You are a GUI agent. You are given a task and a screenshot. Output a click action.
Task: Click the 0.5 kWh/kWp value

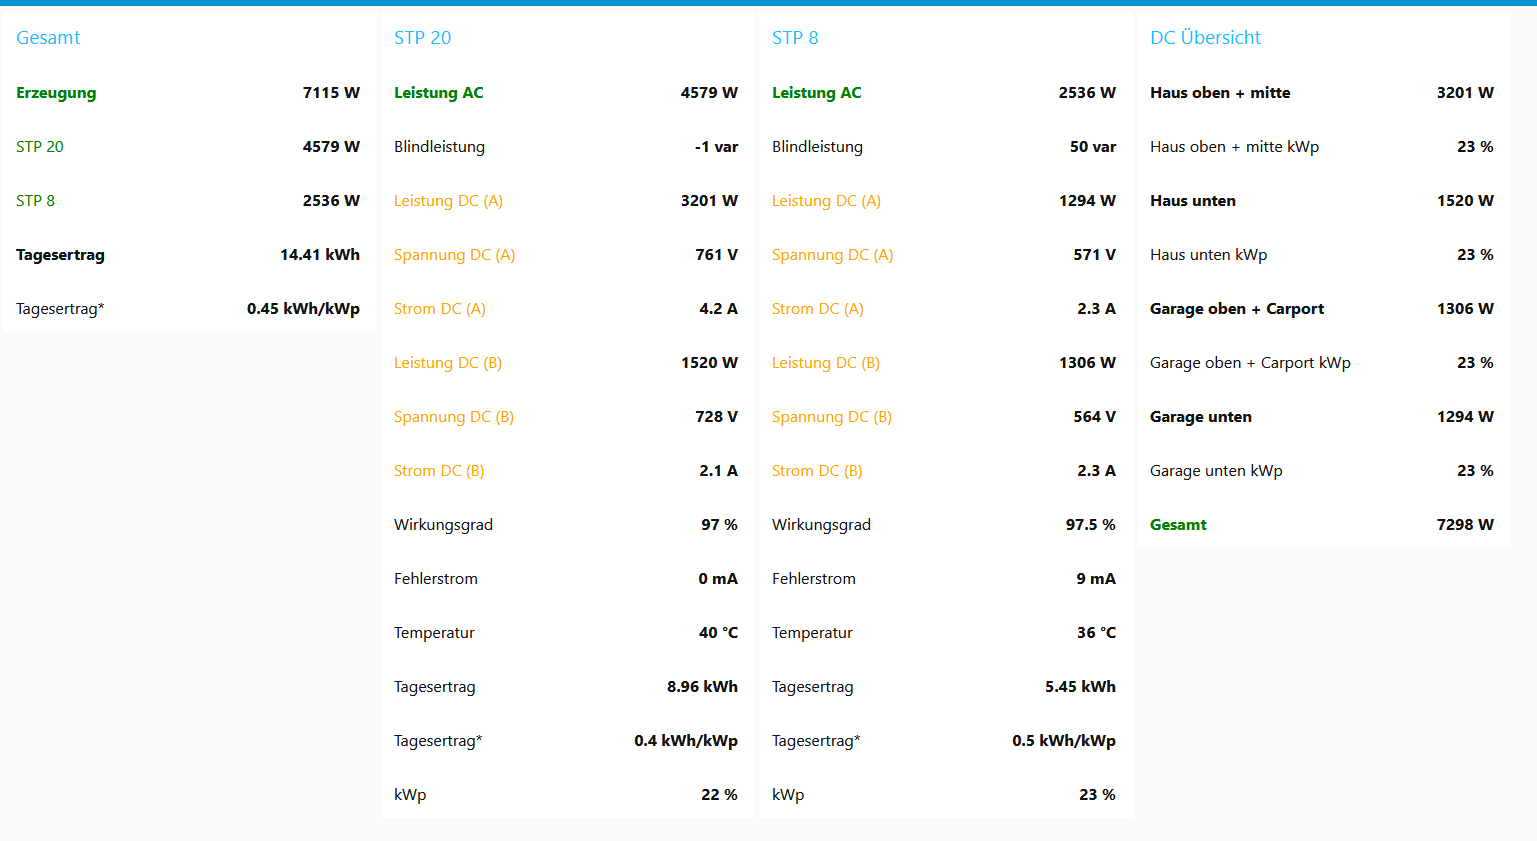click(x=1064, y=741)
